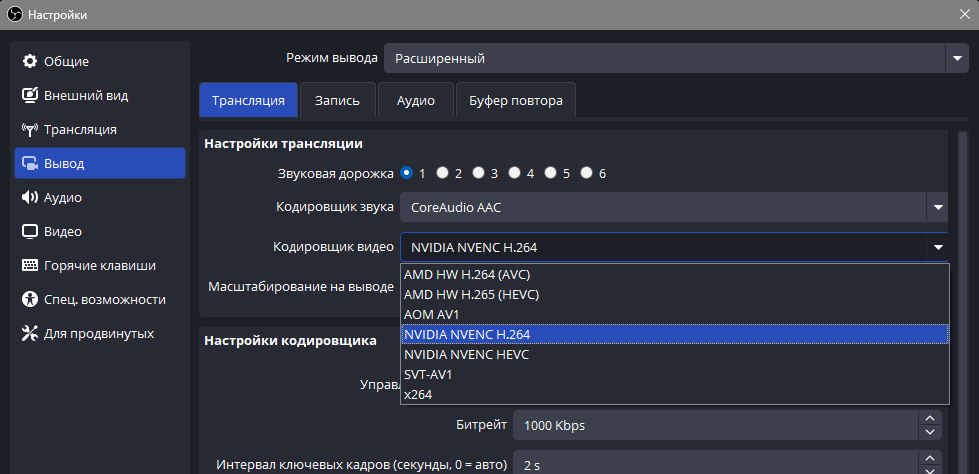Click the OBS logo icon in title bar
Viewport: 979px width, 474px height.
pos(16,15)
